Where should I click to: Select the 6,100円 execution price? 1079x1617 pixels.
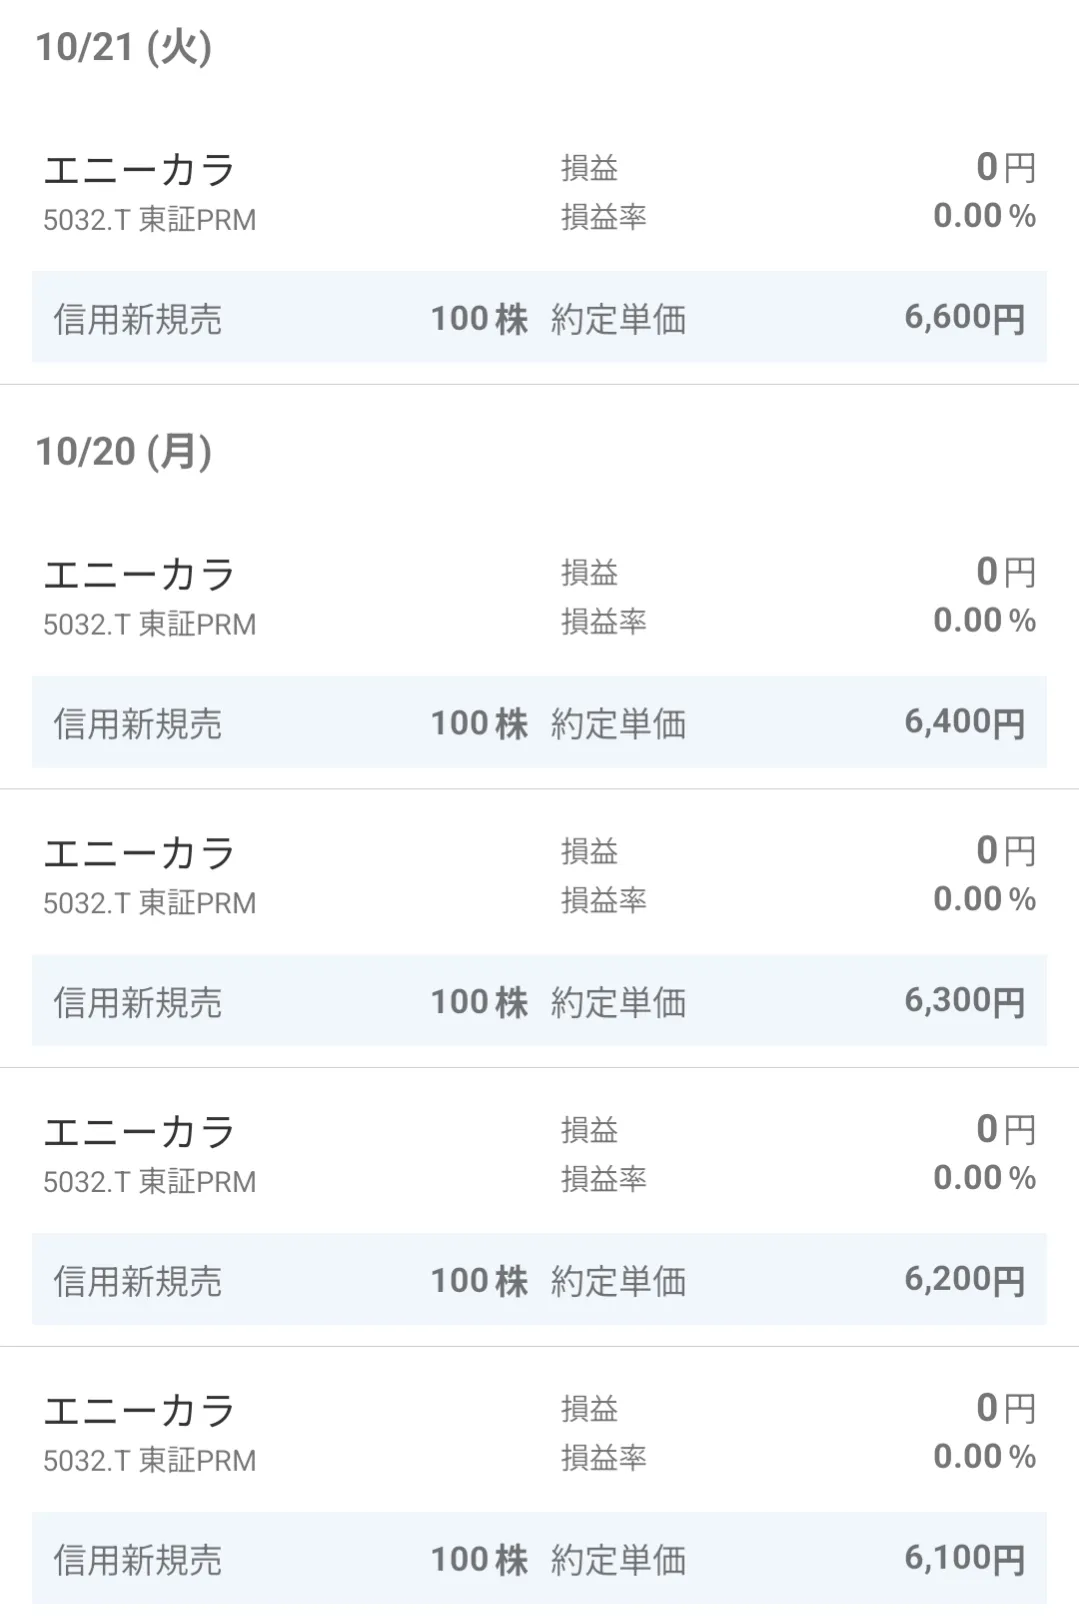pyautogui.click(x=964, y=1558)
